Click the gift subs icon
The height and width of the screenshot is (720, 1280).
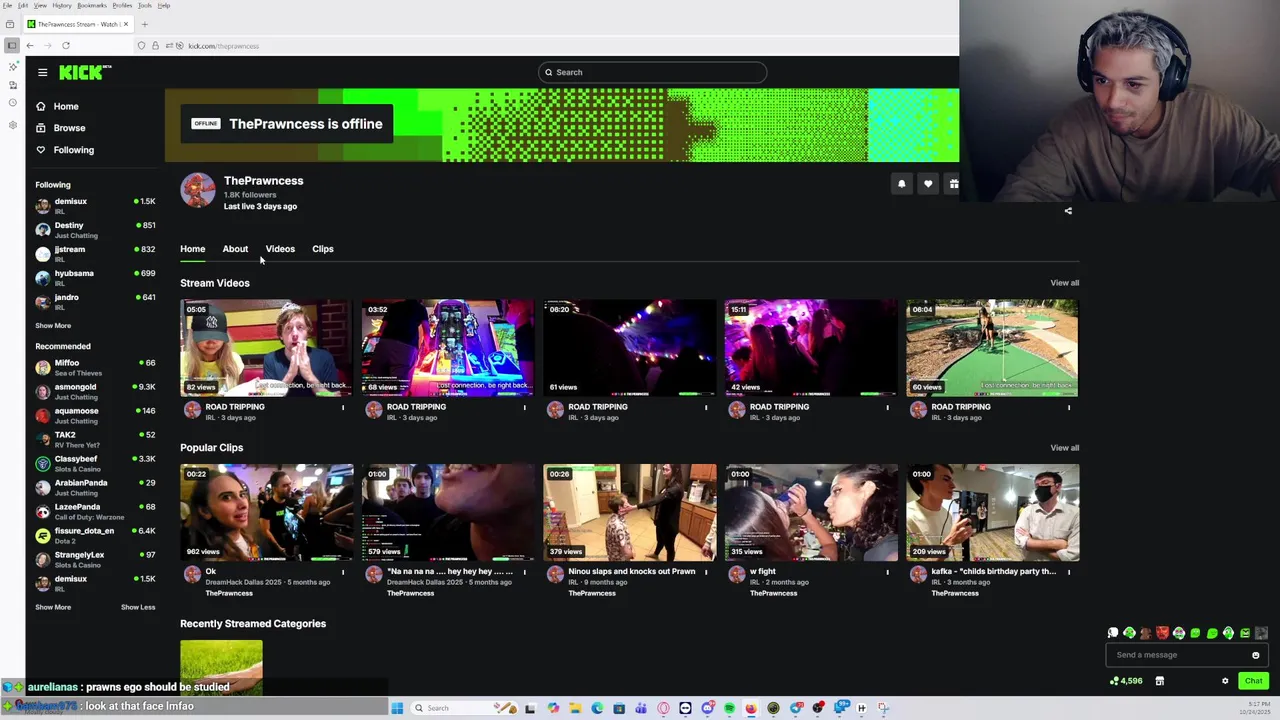click(x=953, y=184)
